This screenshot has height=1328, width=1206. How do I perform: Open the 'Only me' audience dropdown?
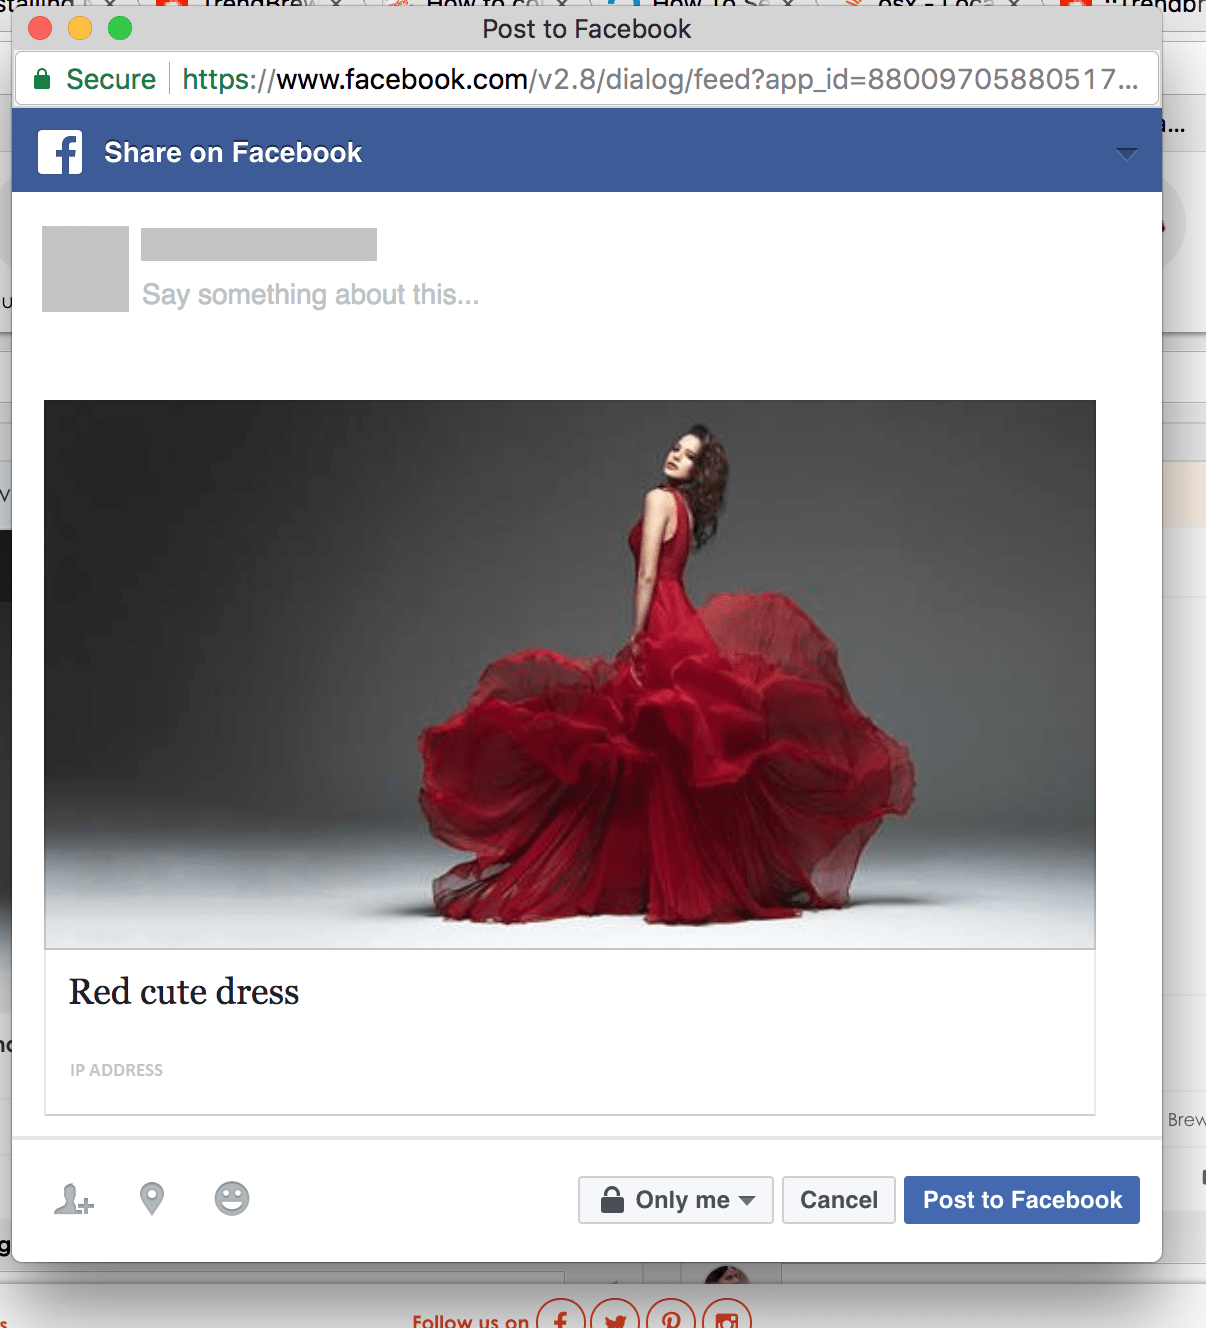click(x=675, y=1199)
